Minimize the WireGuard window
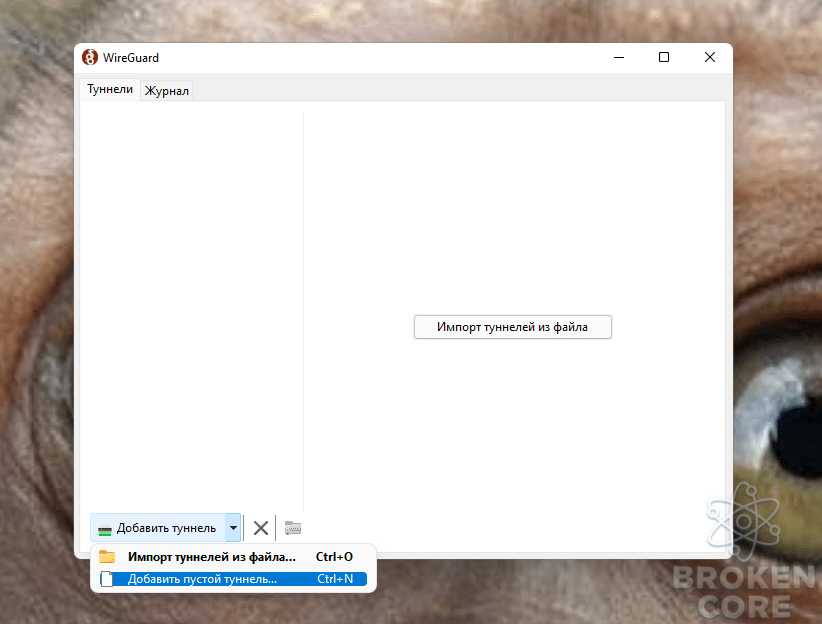 pyautogui.click(x=619, y=57)
